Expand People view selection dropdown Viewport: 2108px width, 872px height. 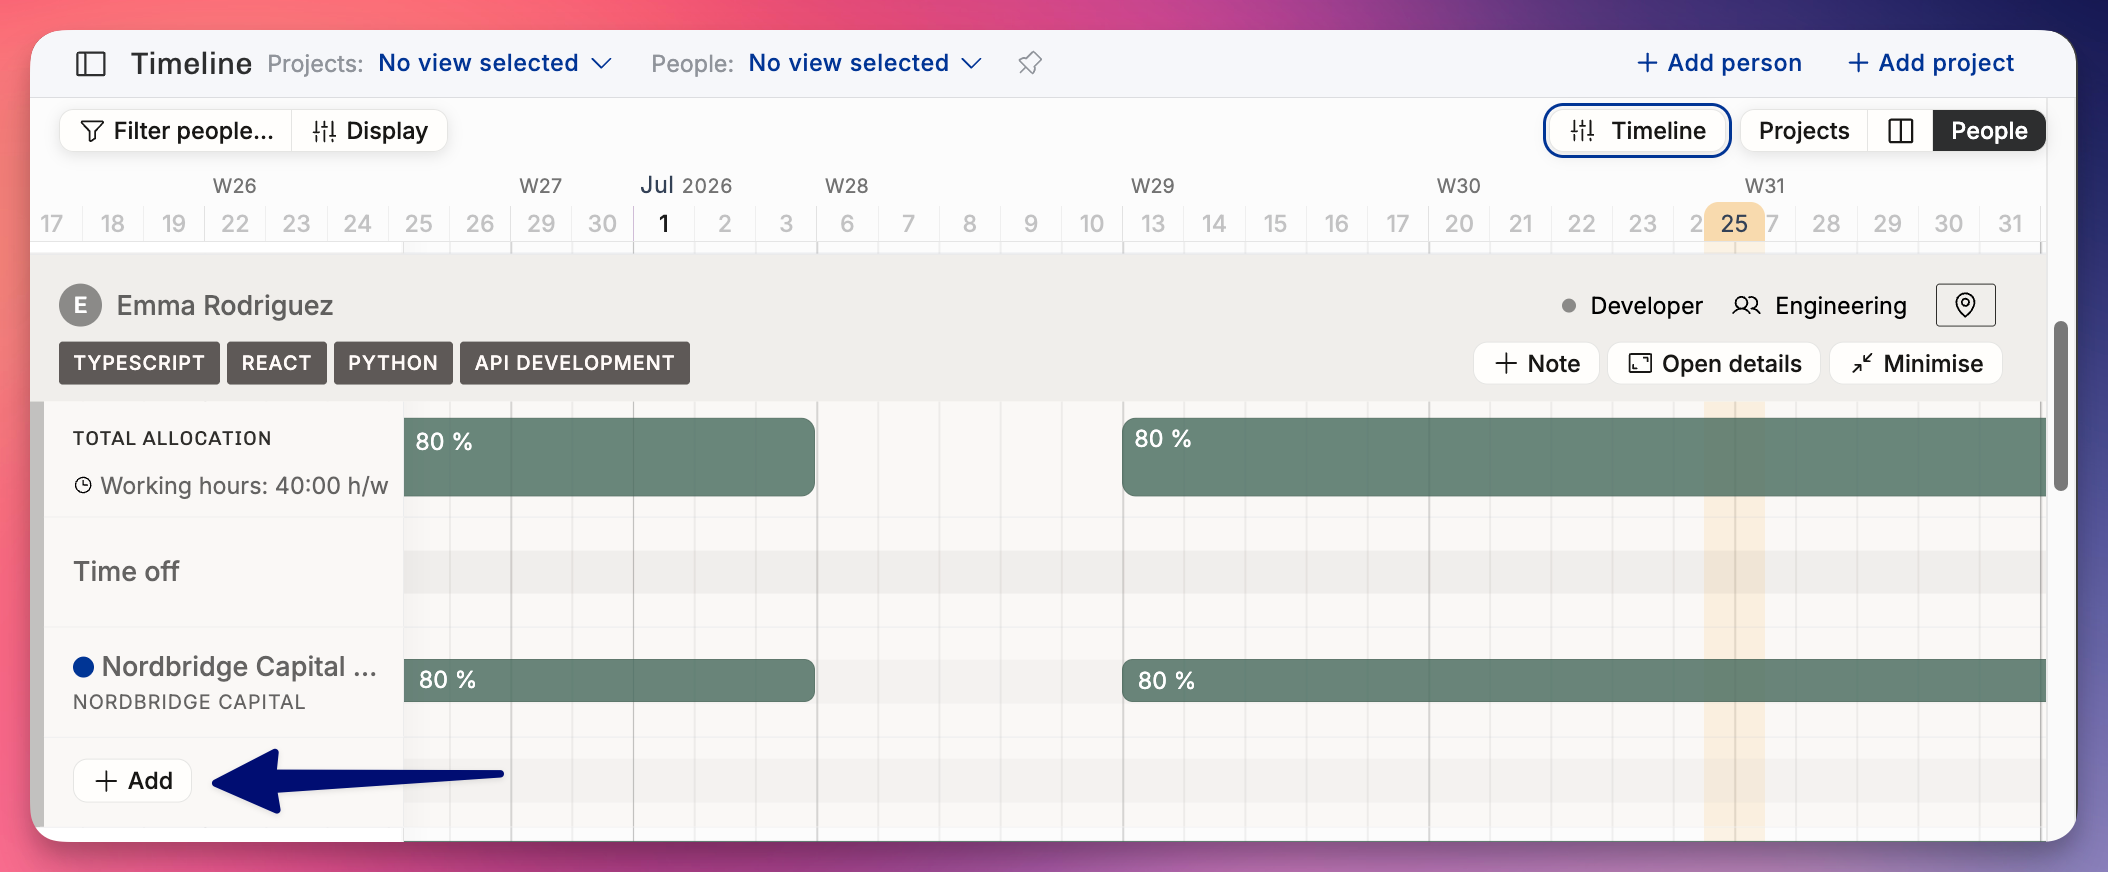point(865,63)
